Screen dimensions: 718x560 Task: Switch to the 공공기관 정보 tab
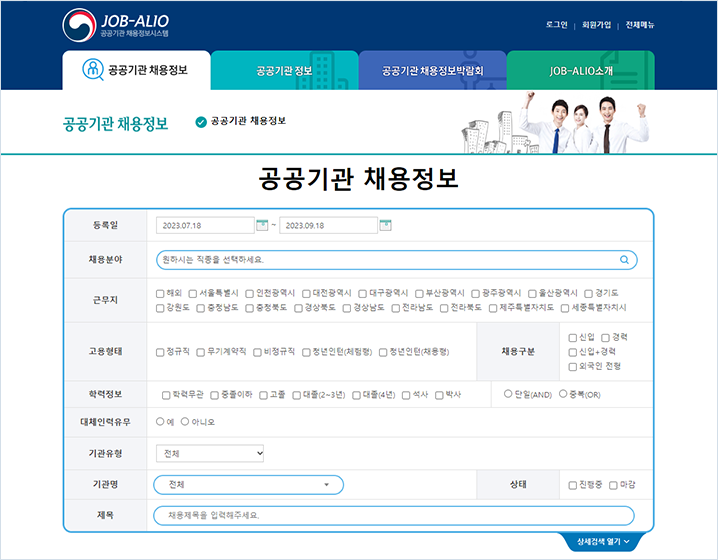click(x=284, y=72)
